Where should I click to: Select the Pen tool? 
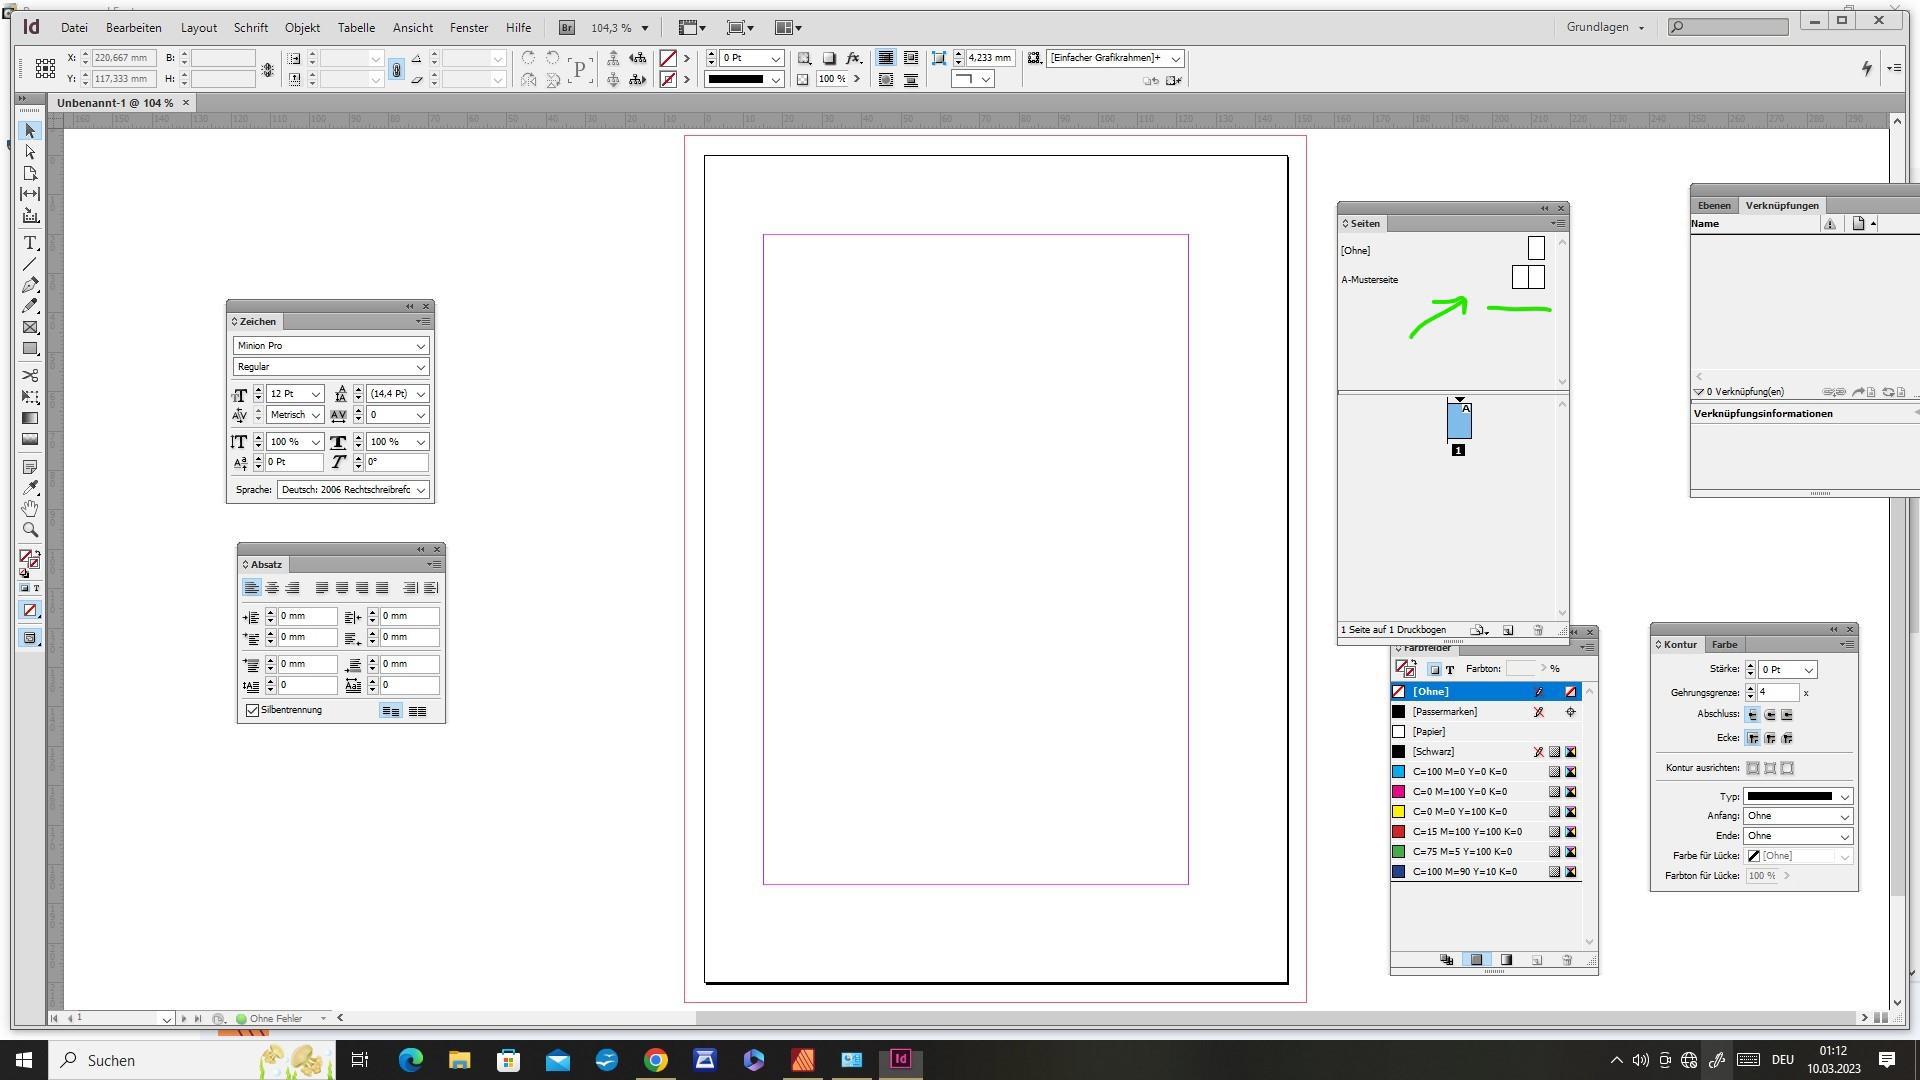pyautogui.click(x=30, y=286)
